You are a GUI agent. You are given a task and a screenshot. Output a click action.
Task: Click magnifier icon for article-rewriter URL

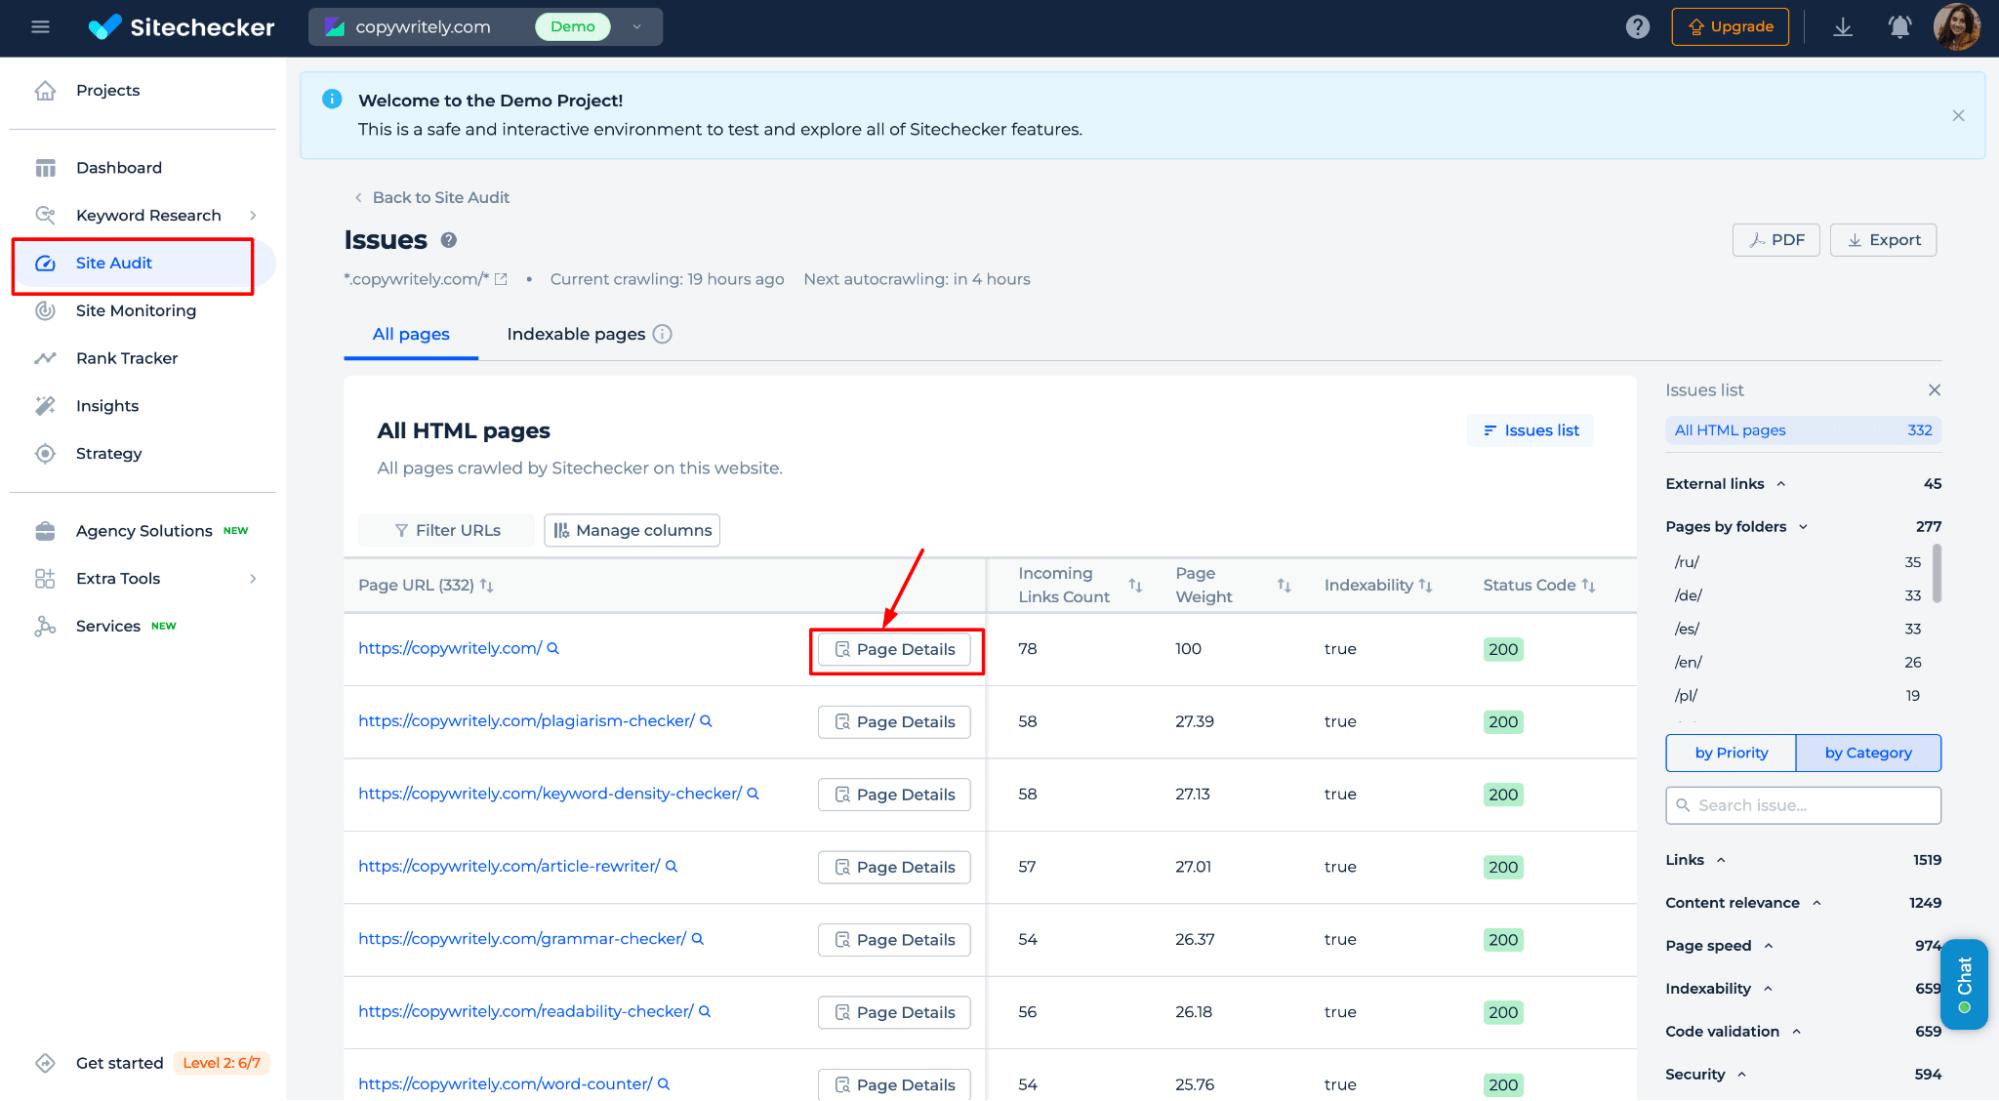coord(672,866)
